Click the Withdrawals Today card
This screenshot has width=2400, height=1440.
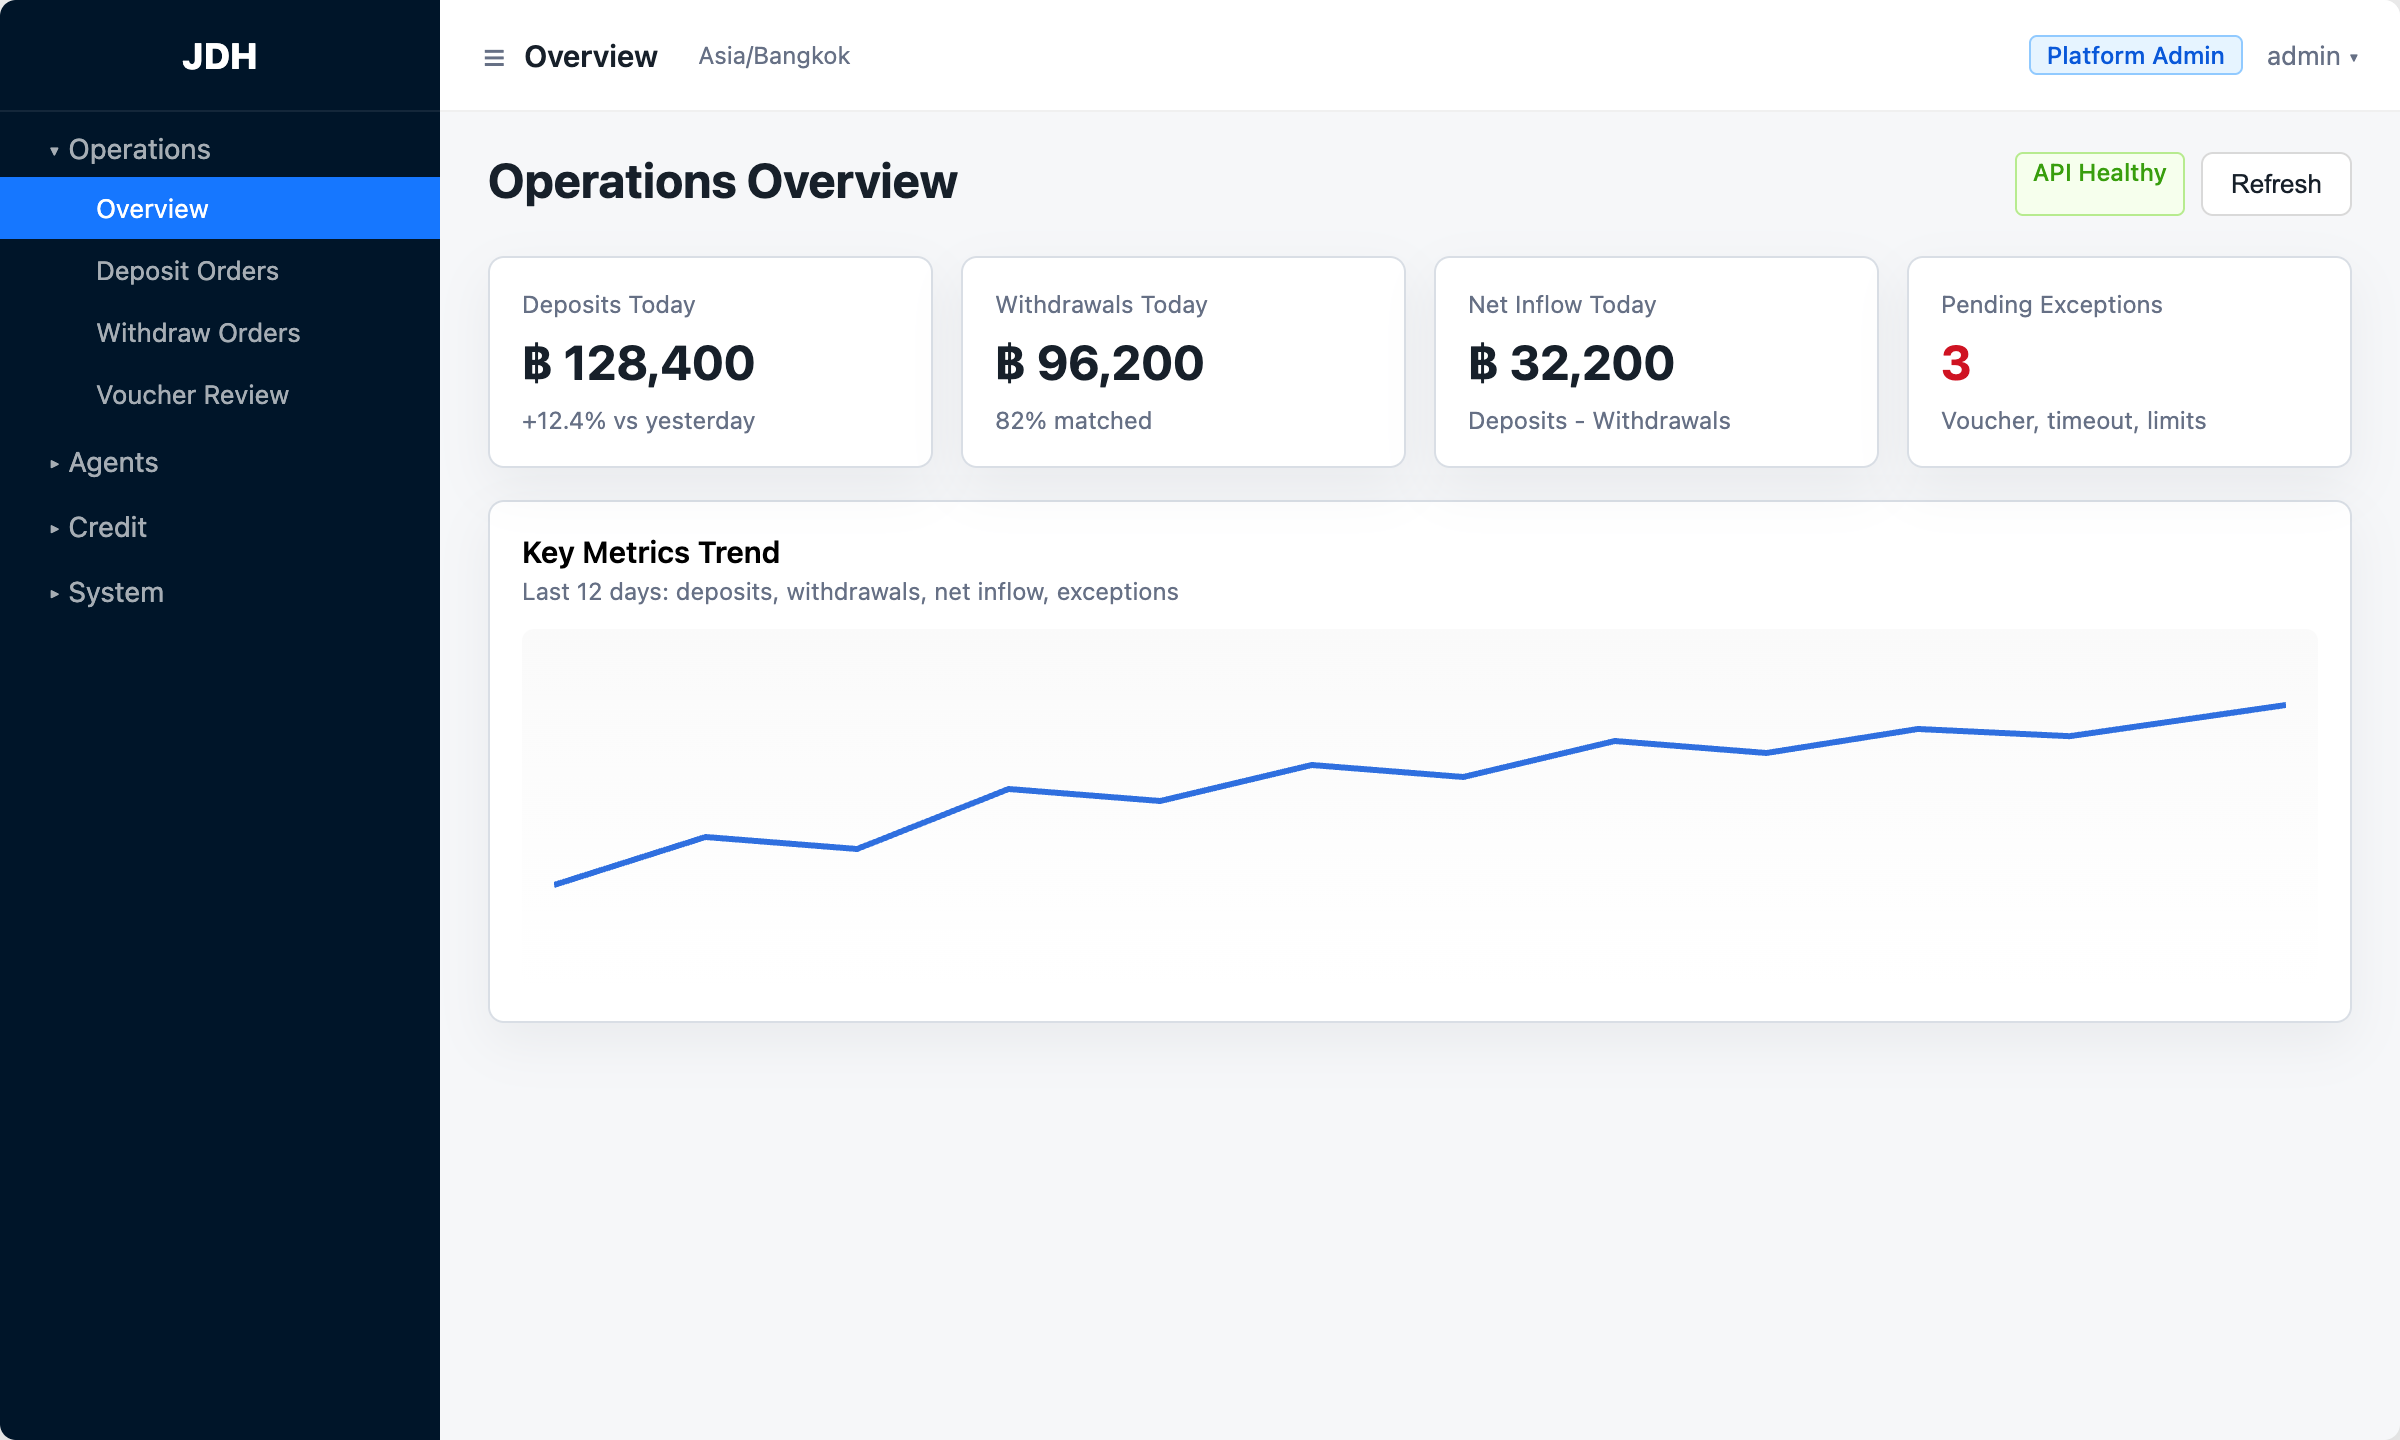pos(1183,362)
